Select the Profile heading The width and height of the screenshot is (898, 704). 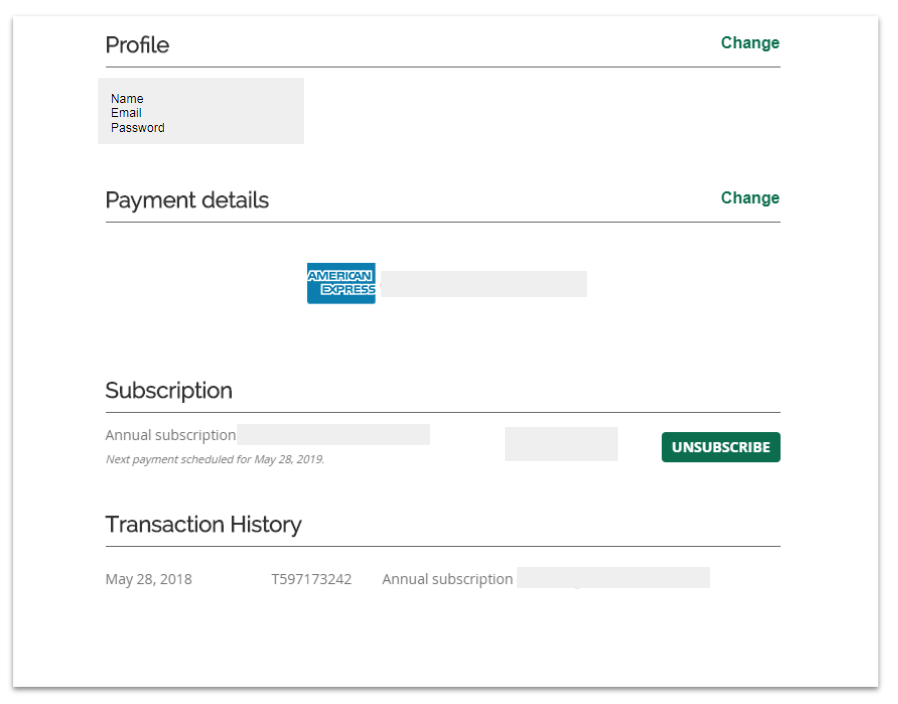coord(137,45)
